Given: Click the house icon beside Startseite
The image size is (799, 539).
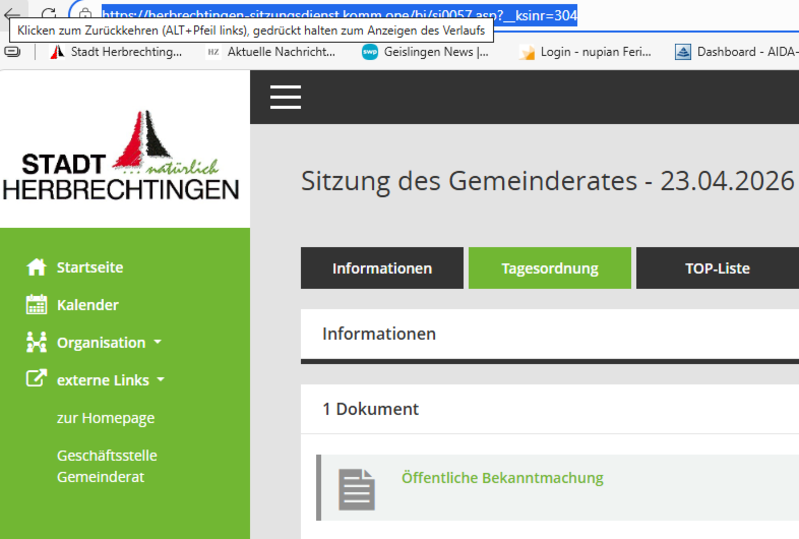Looking at the screenshot, I should (x=37, y=267).
